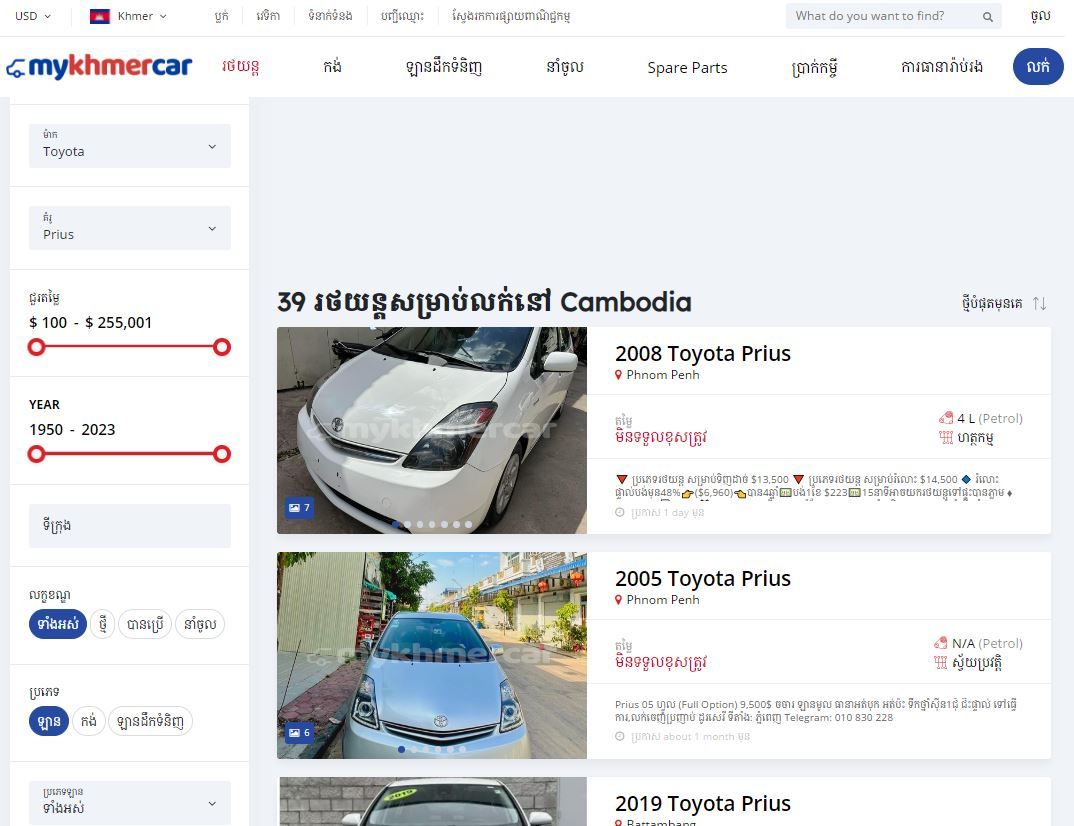Screen dimensions: 1074x826
Task: Click the white 2008 Prius photo
Action: [x=432, y=430]
